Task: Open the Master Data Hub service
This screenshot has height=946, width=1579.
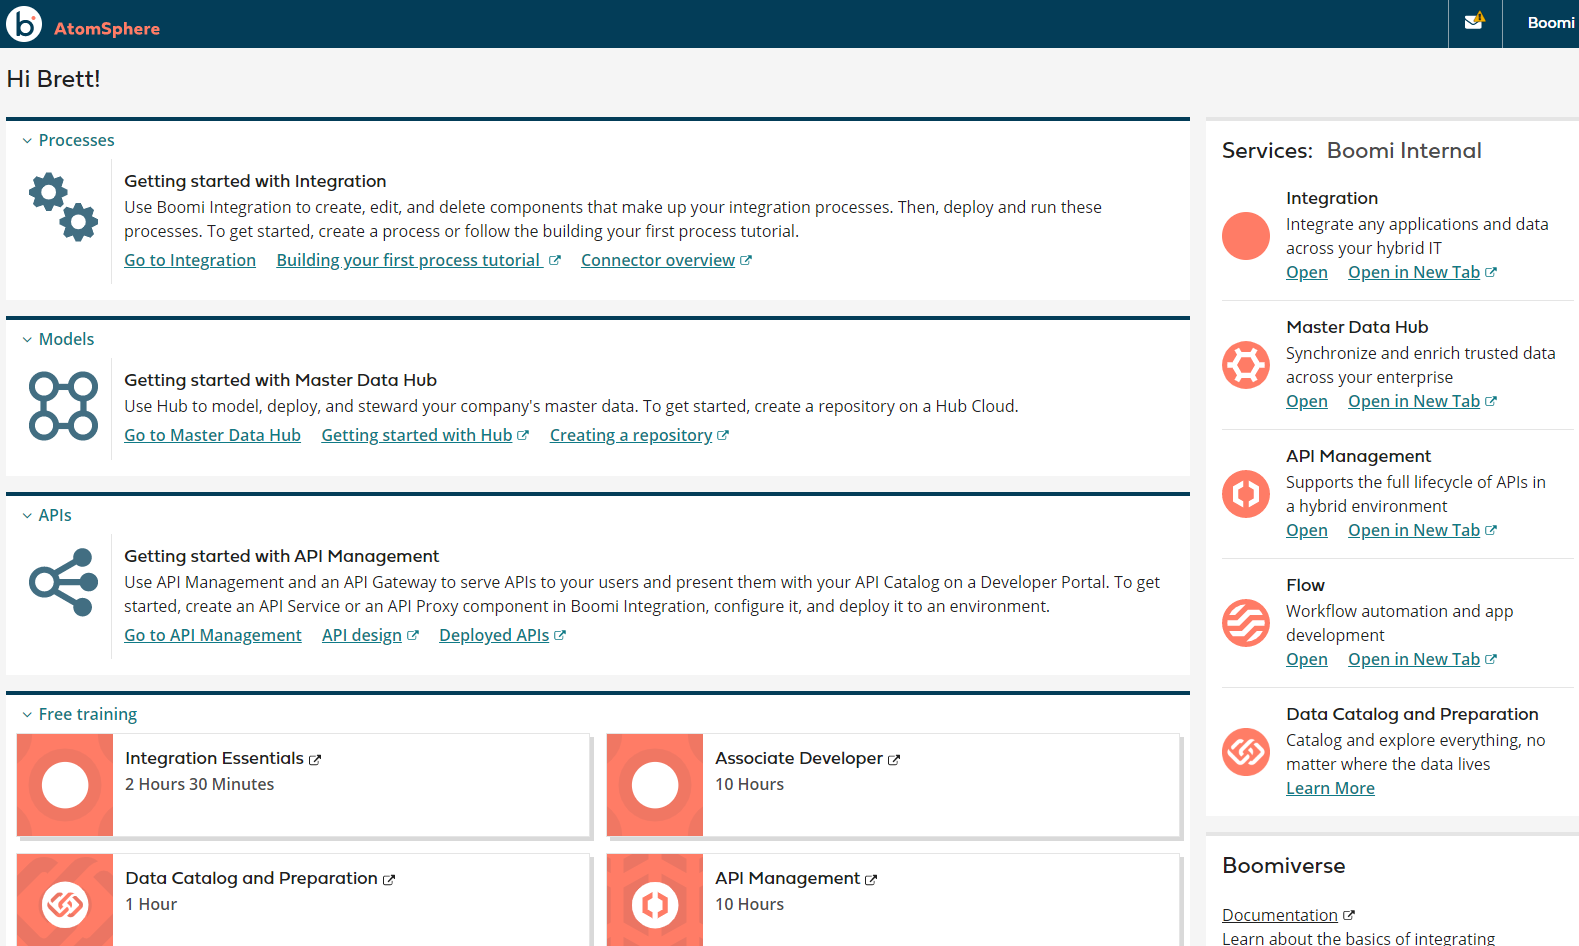Action: (x=1307, y=401)
